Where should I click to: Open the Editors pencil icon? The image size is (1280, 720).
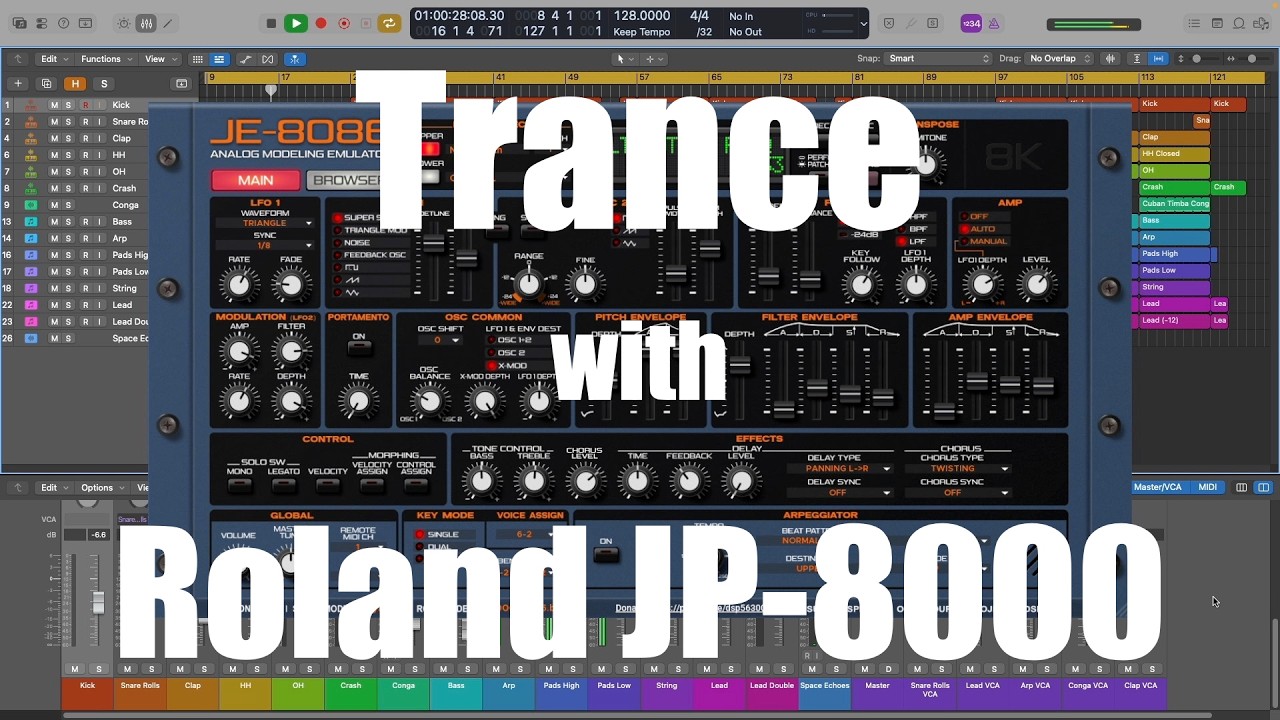168,23
